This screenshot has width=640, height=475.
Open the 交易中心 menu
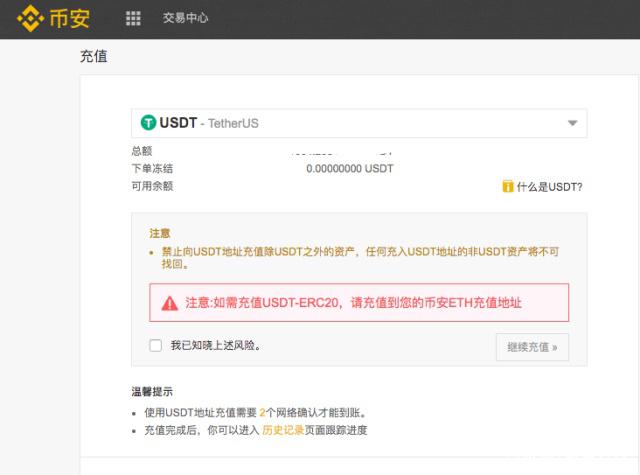coord(185,18)
